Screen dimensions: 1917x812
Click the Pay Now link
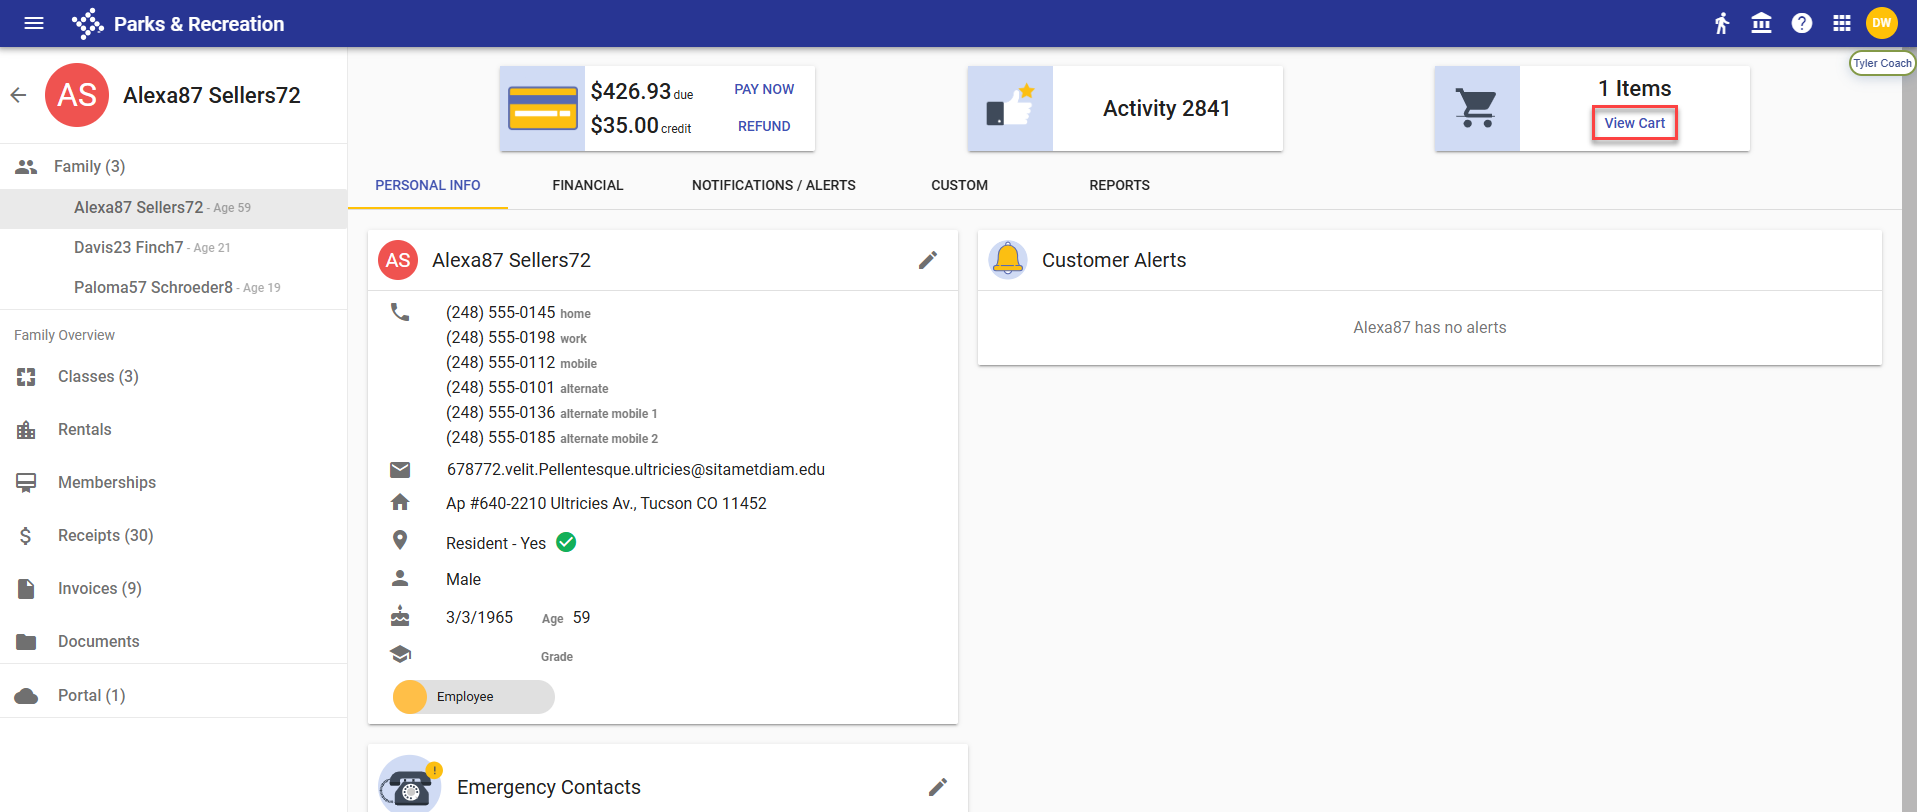point(764,89)
